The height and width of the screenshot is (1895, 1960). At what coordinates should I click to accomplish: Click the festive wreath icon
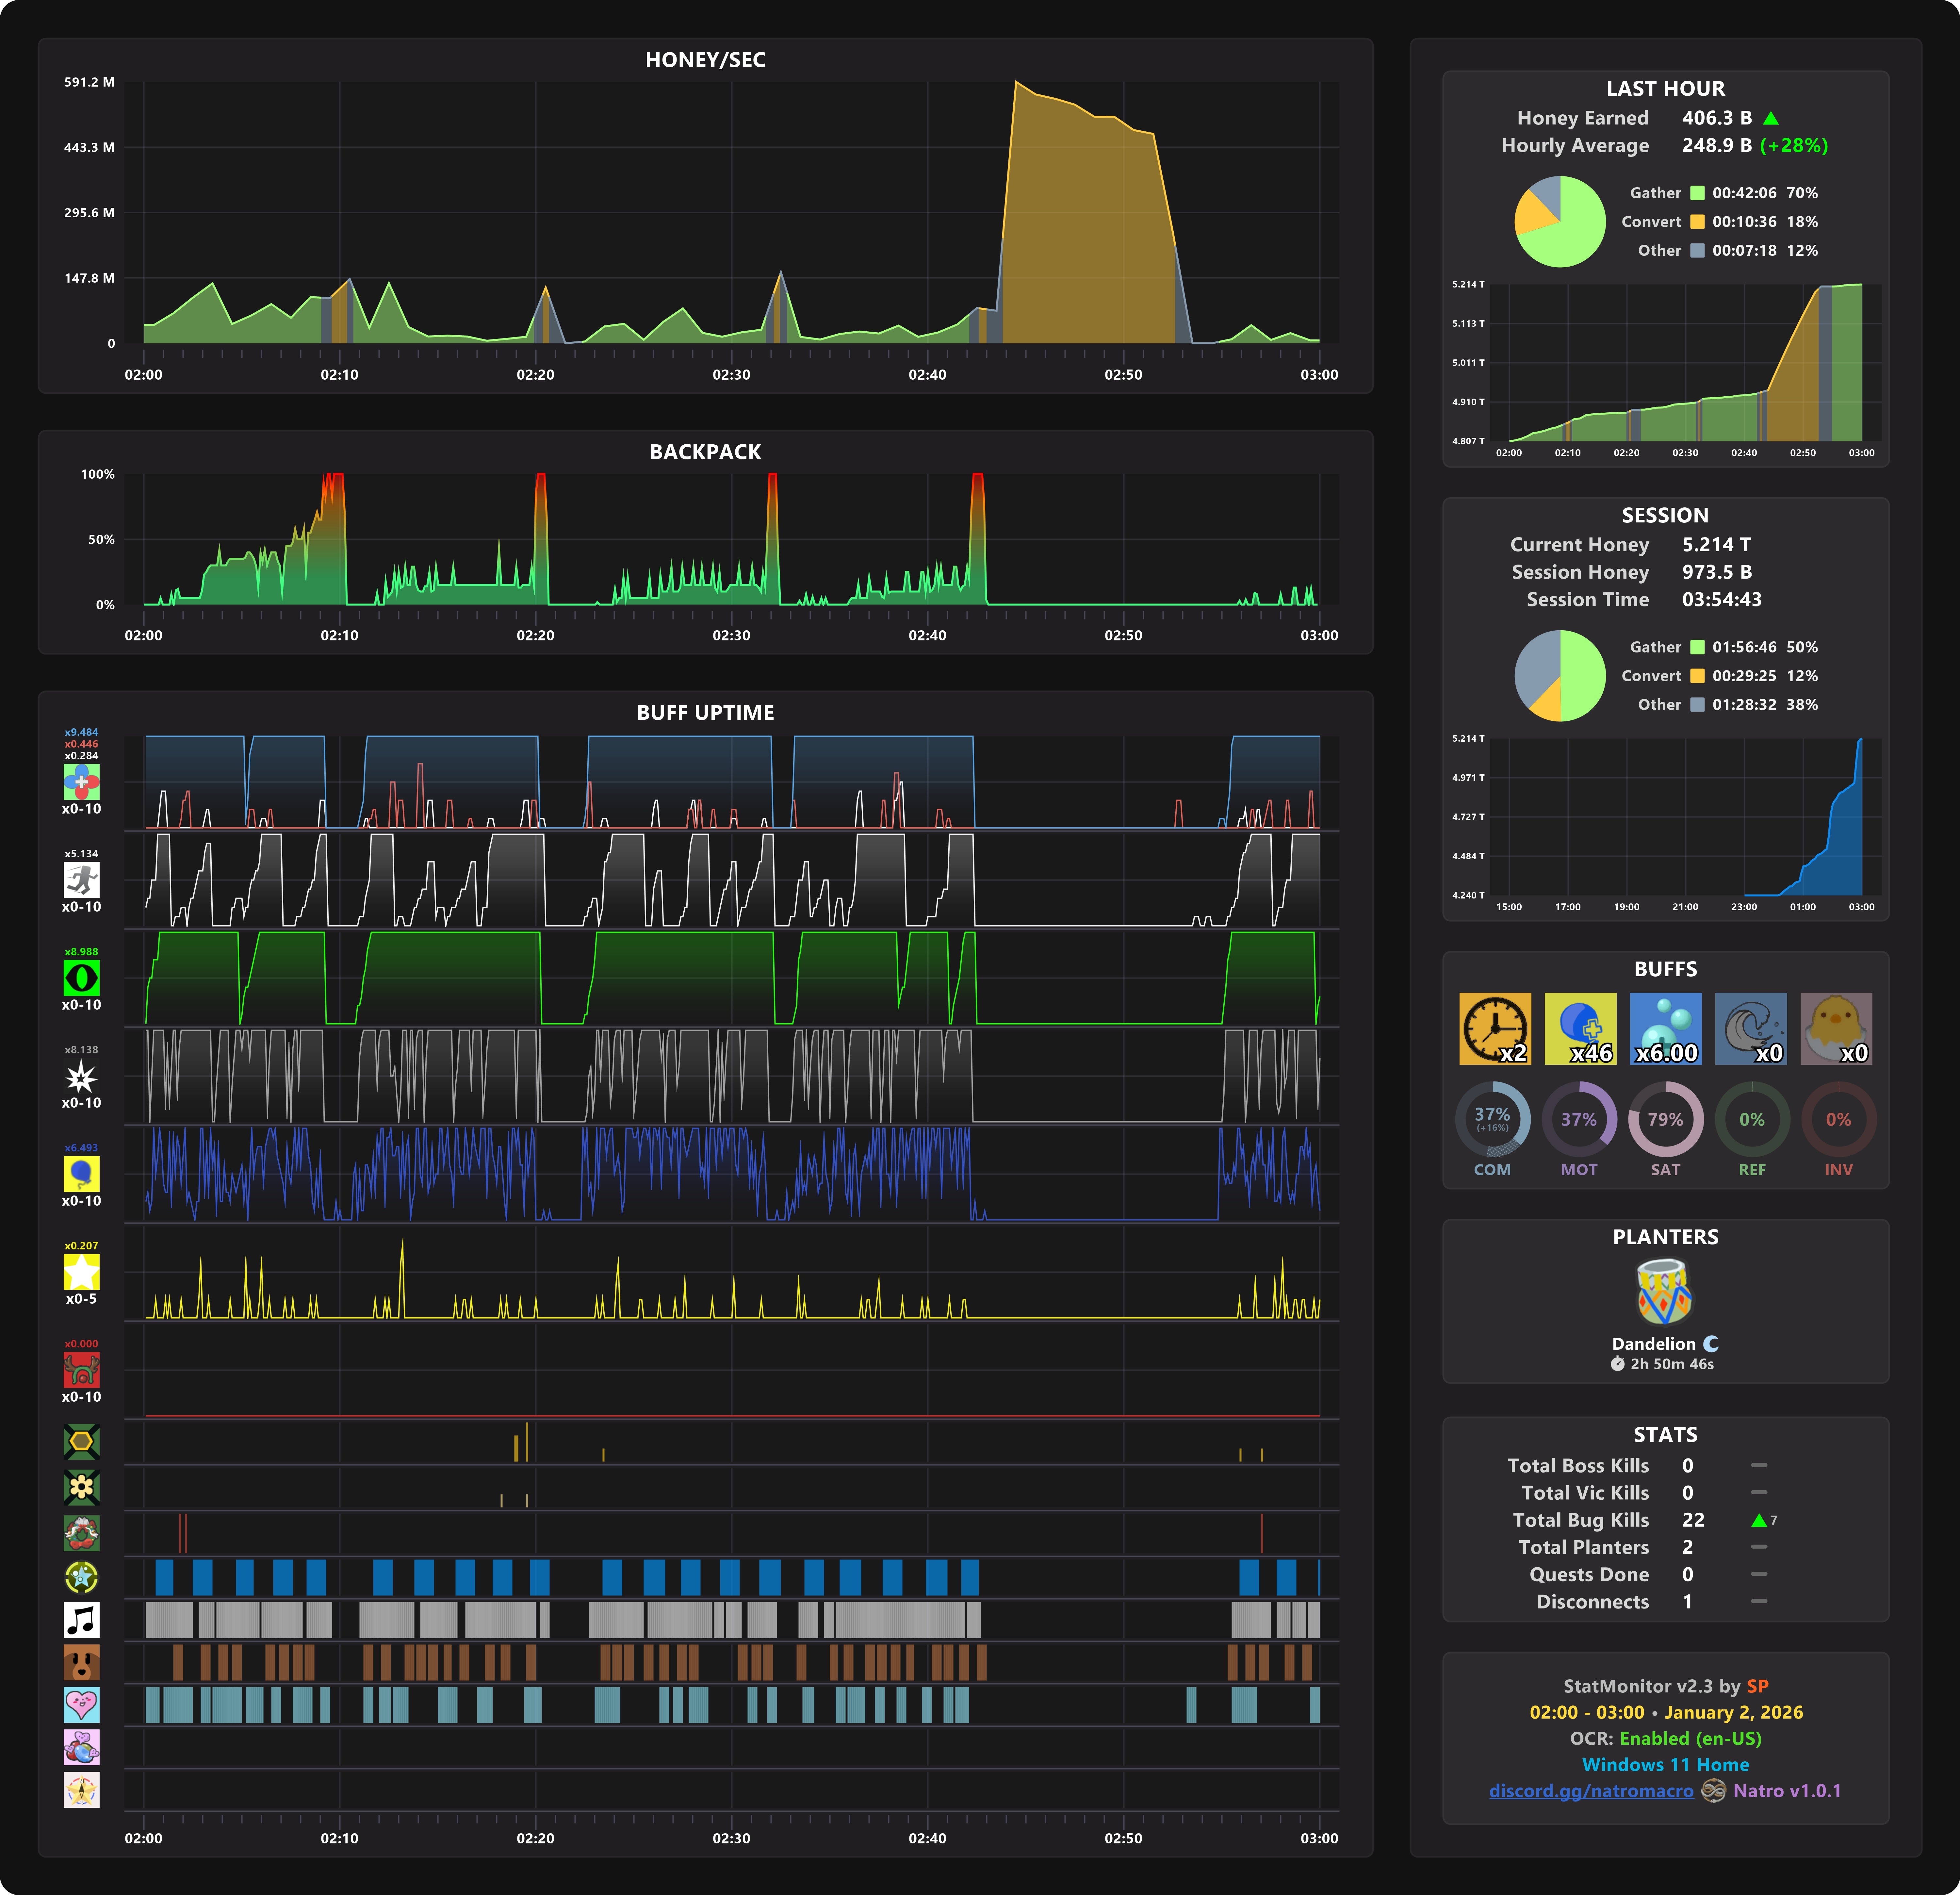[81, 1533]
